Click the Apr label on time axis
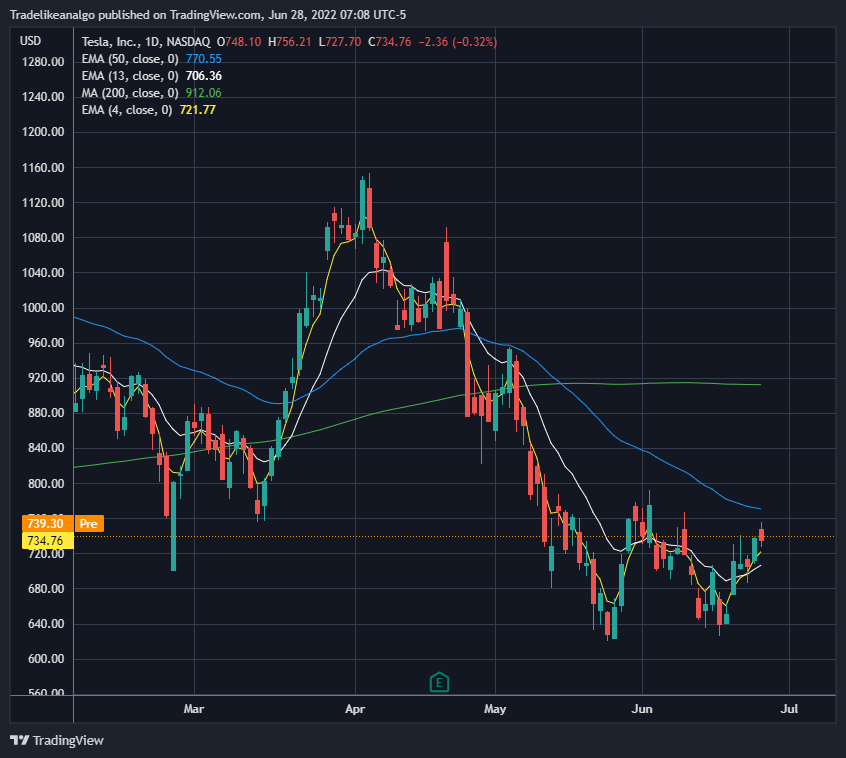846x758 pixels. tap(355, 709)
